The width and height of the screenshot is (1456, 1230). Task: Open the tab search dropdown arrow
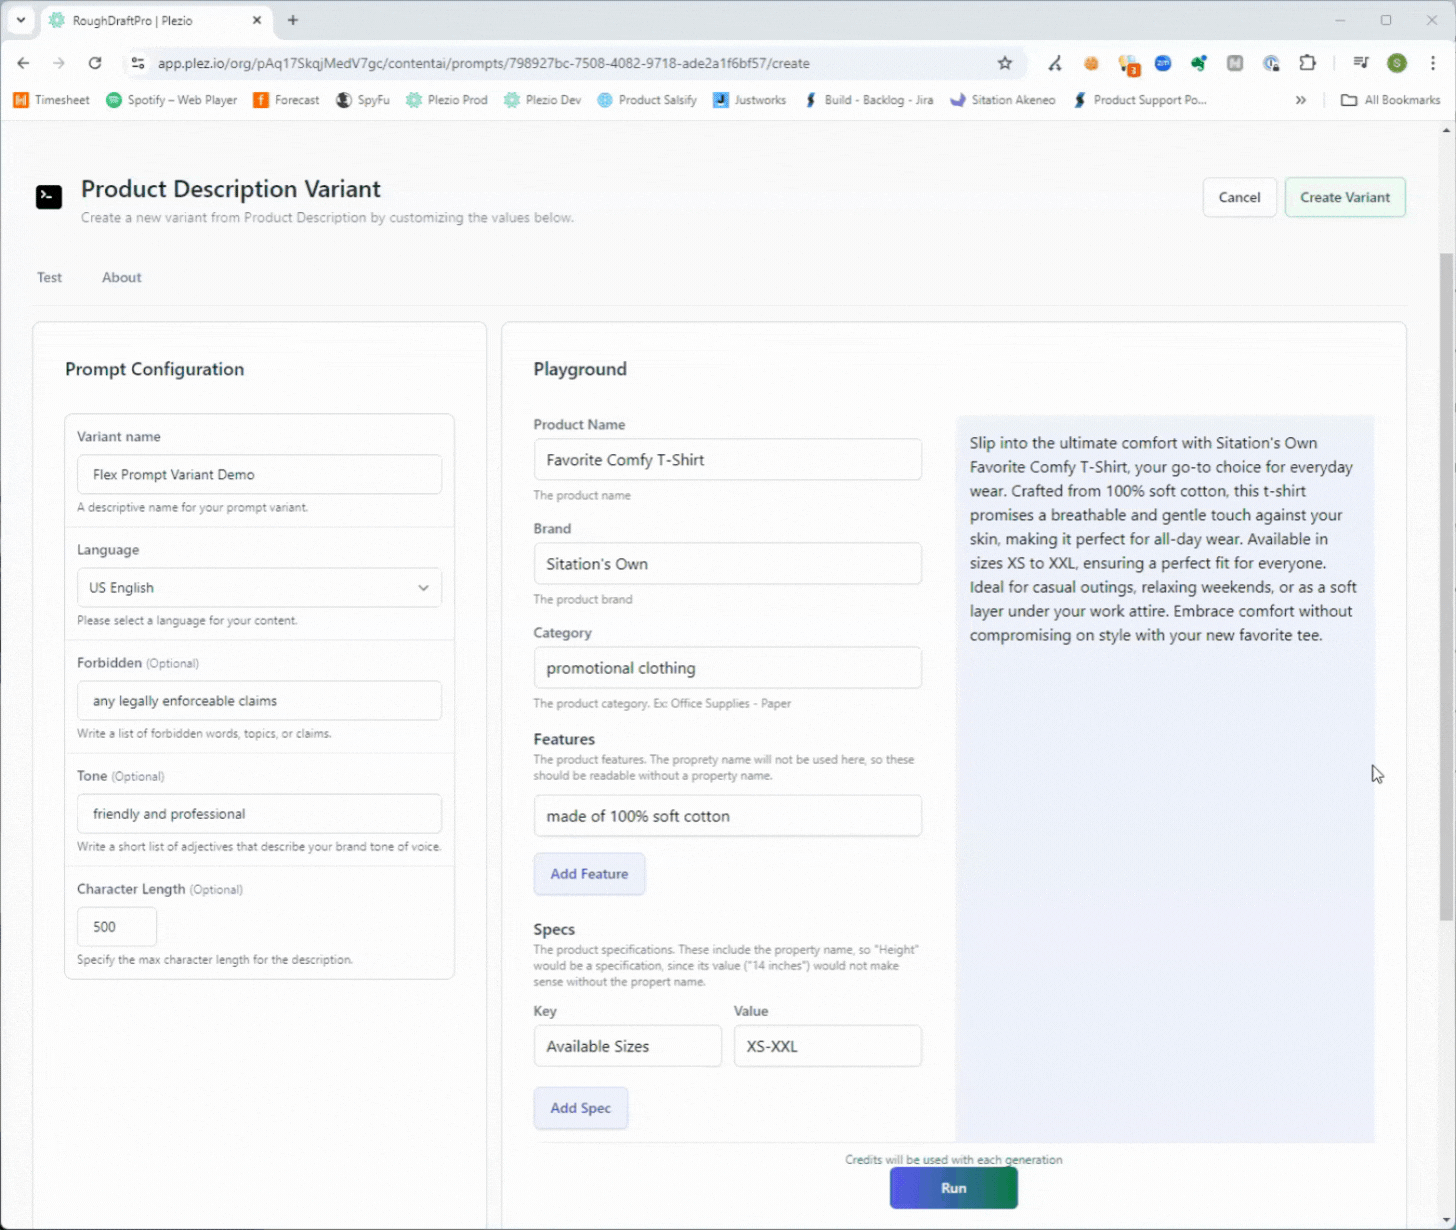point(20,20)
